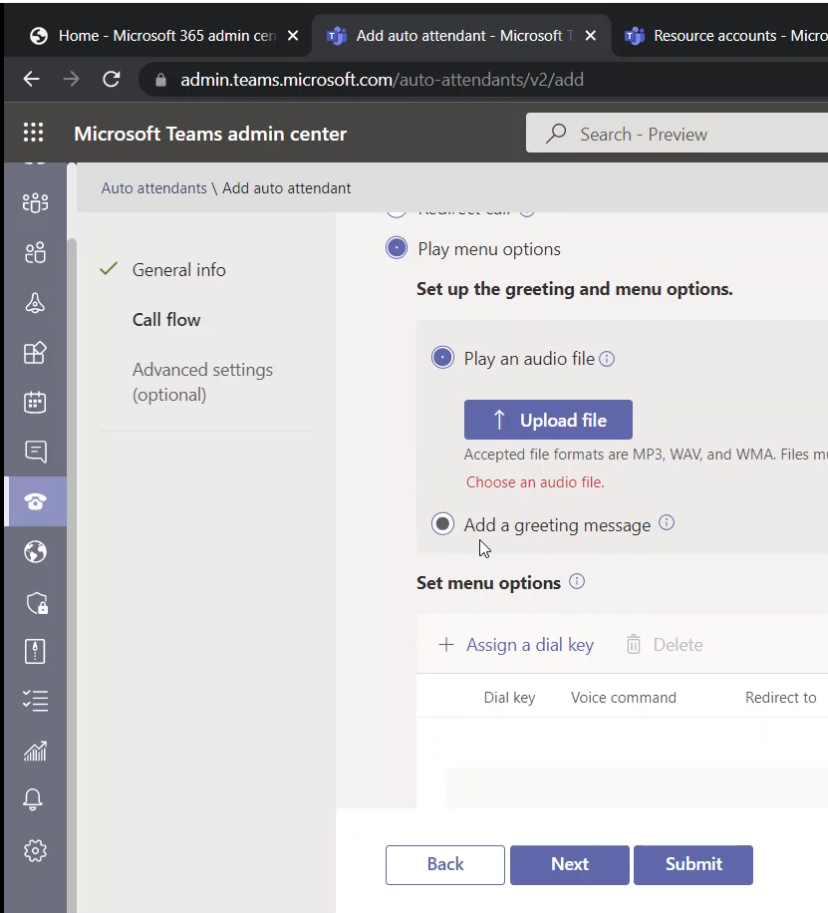828x913 pixels.
Task: Select the 'Add a greeting message' radio button
Action: coord(442,524)
